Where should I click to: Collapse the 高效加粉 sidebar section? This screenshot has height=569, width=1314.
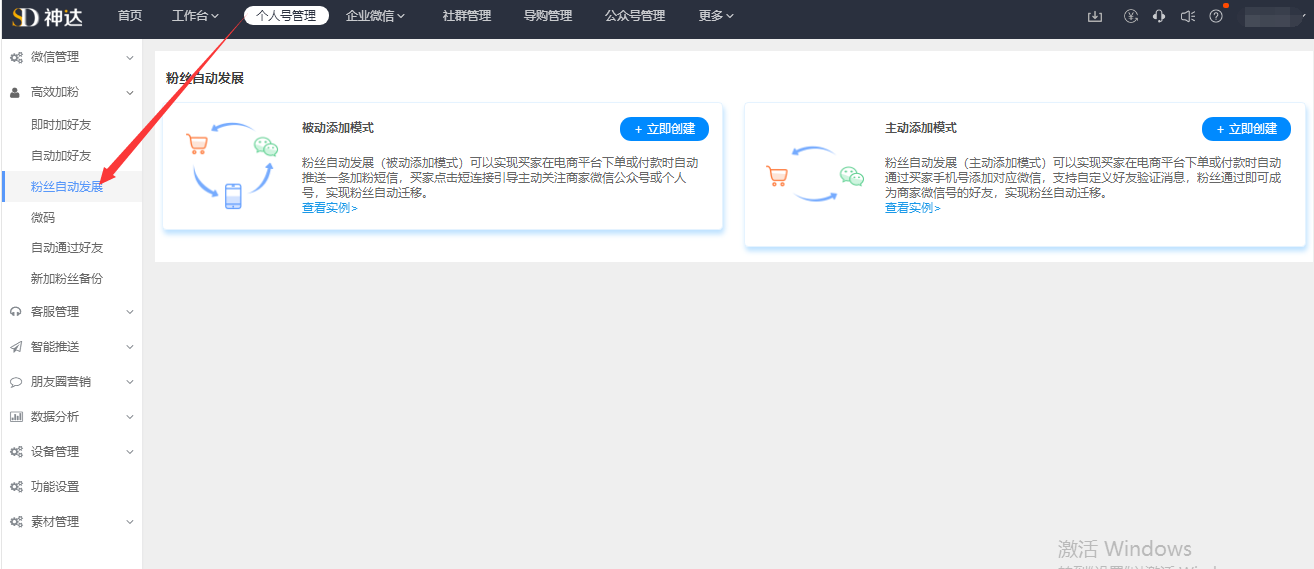(x=70, y=92)
